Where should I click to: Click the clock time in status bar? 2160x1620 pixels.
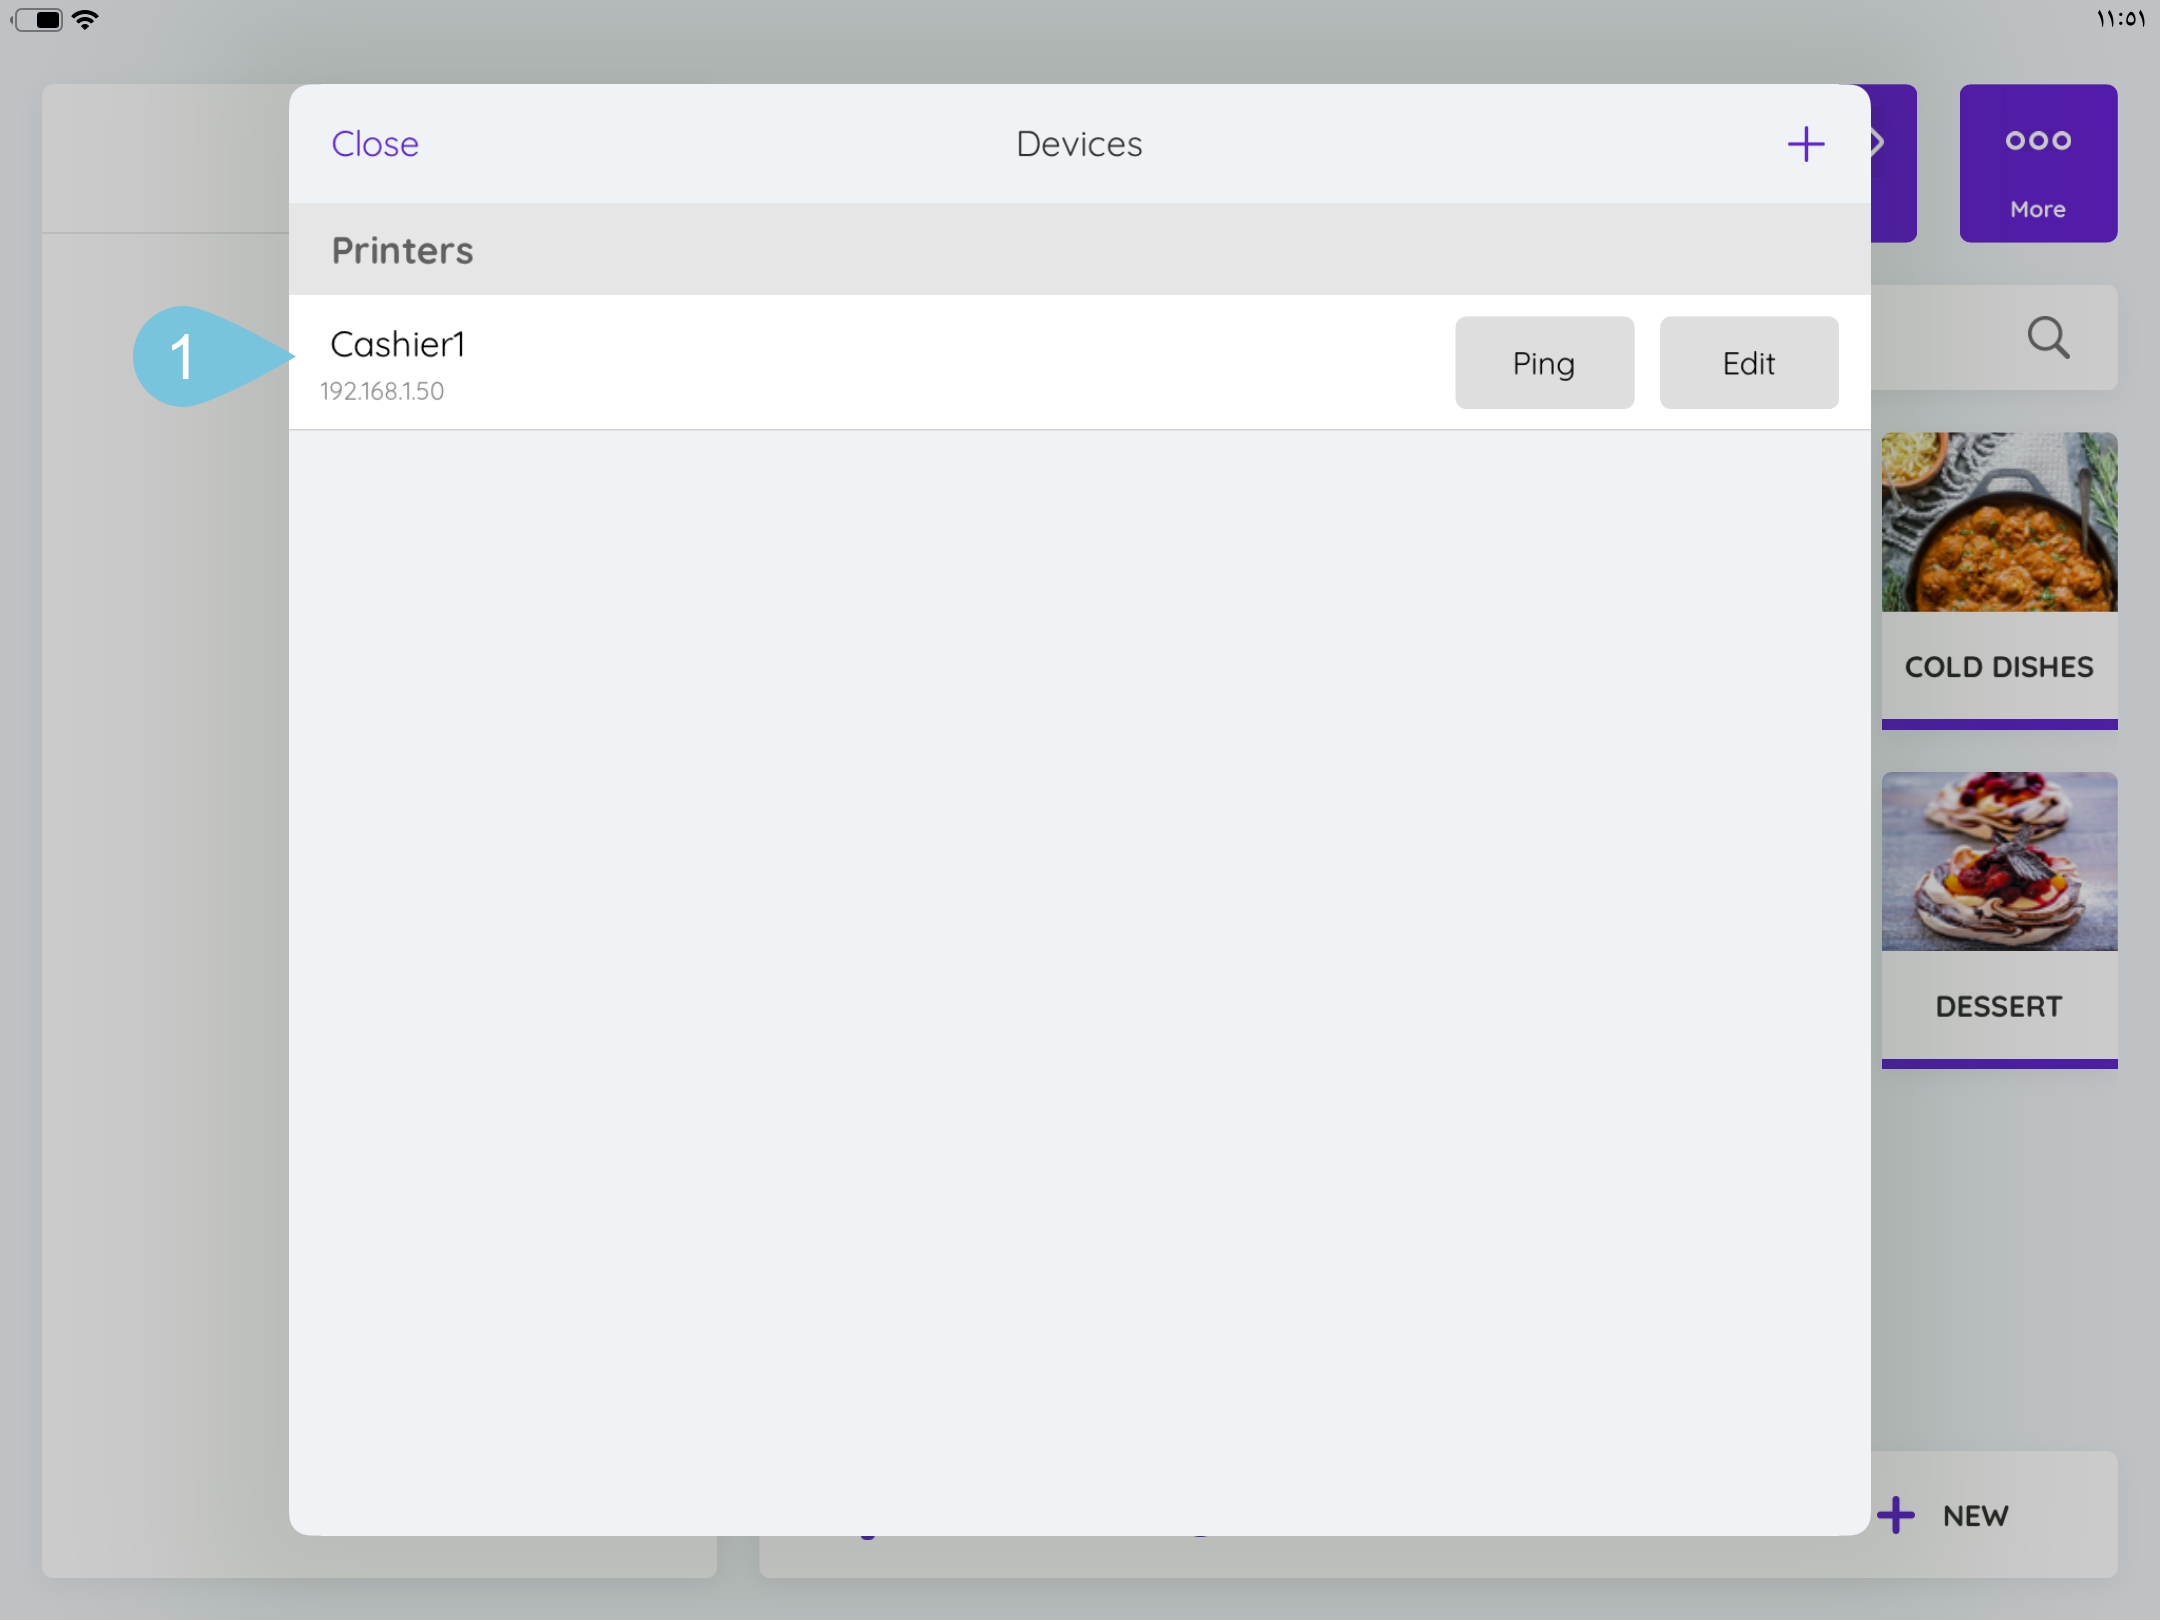click(2119, 19)
